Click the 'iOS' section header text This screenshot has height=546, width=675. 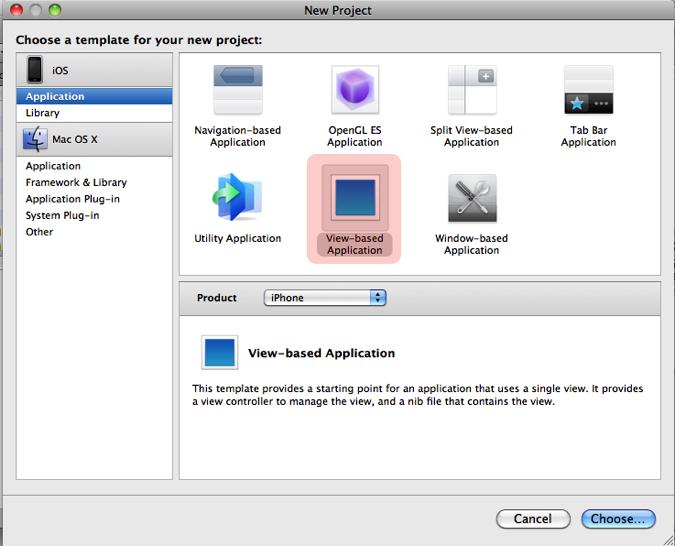coord(60,70)
